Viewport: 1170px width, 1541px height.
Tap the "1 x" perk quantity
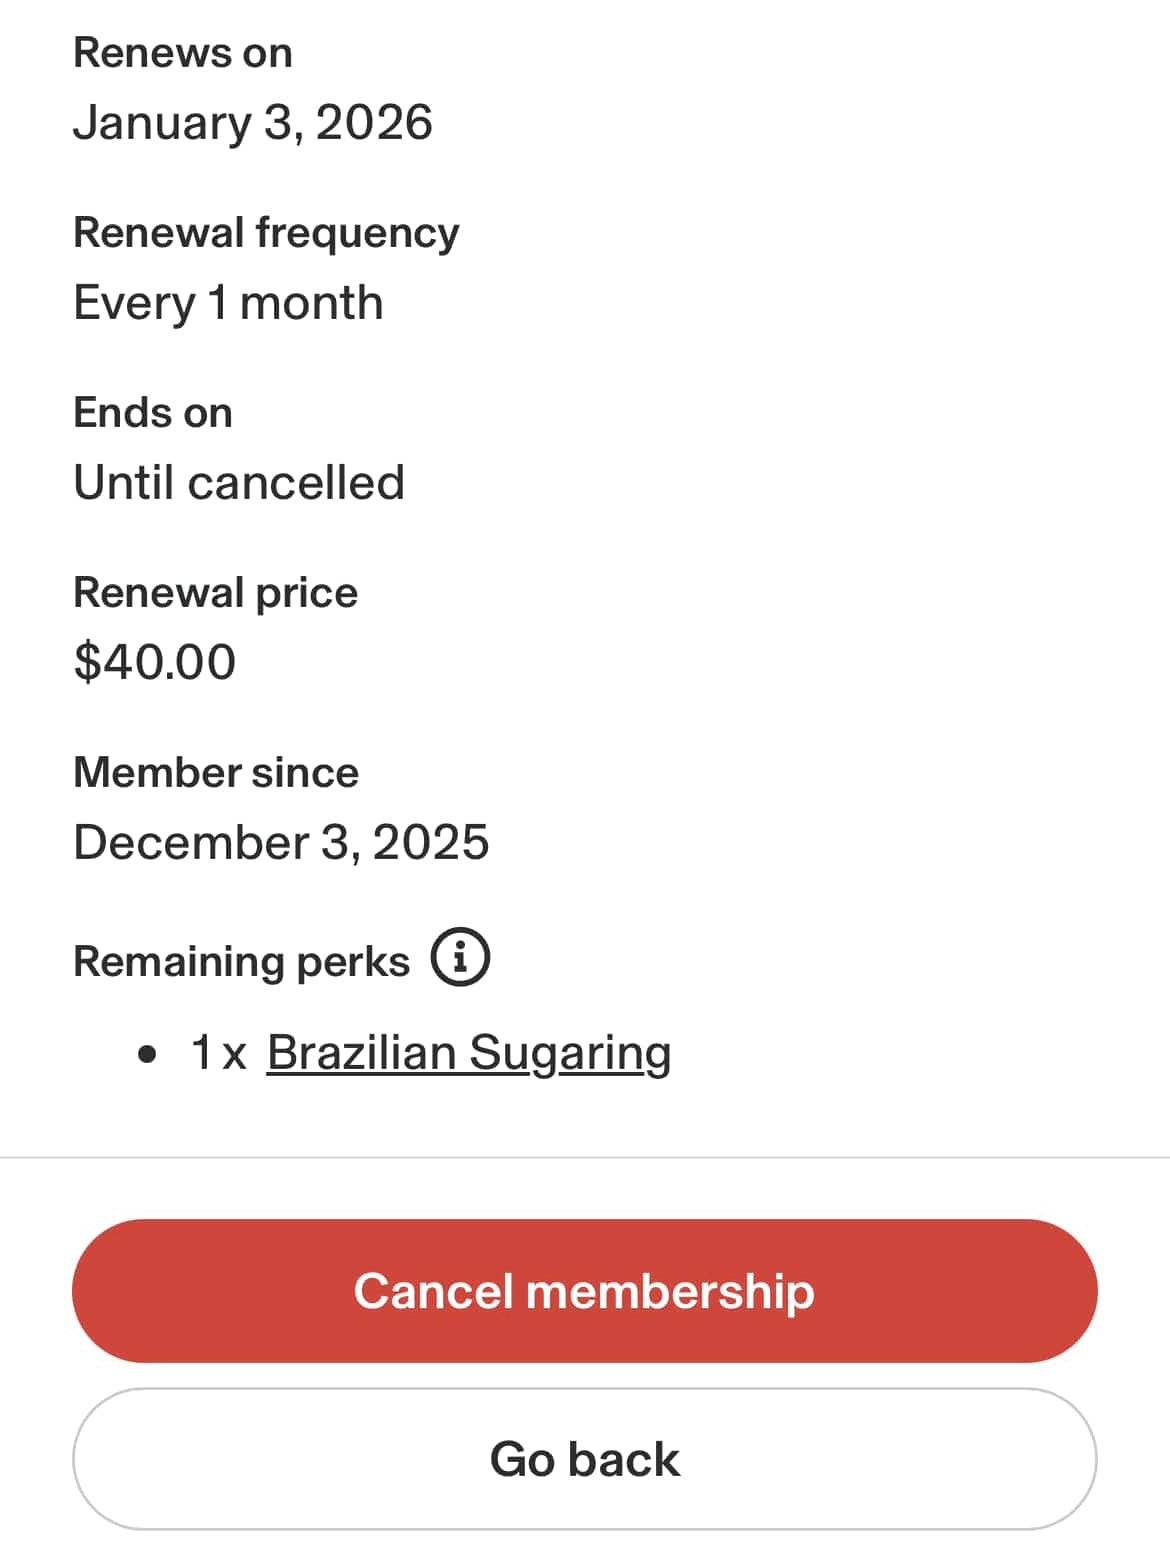(x=218, y=1052)
